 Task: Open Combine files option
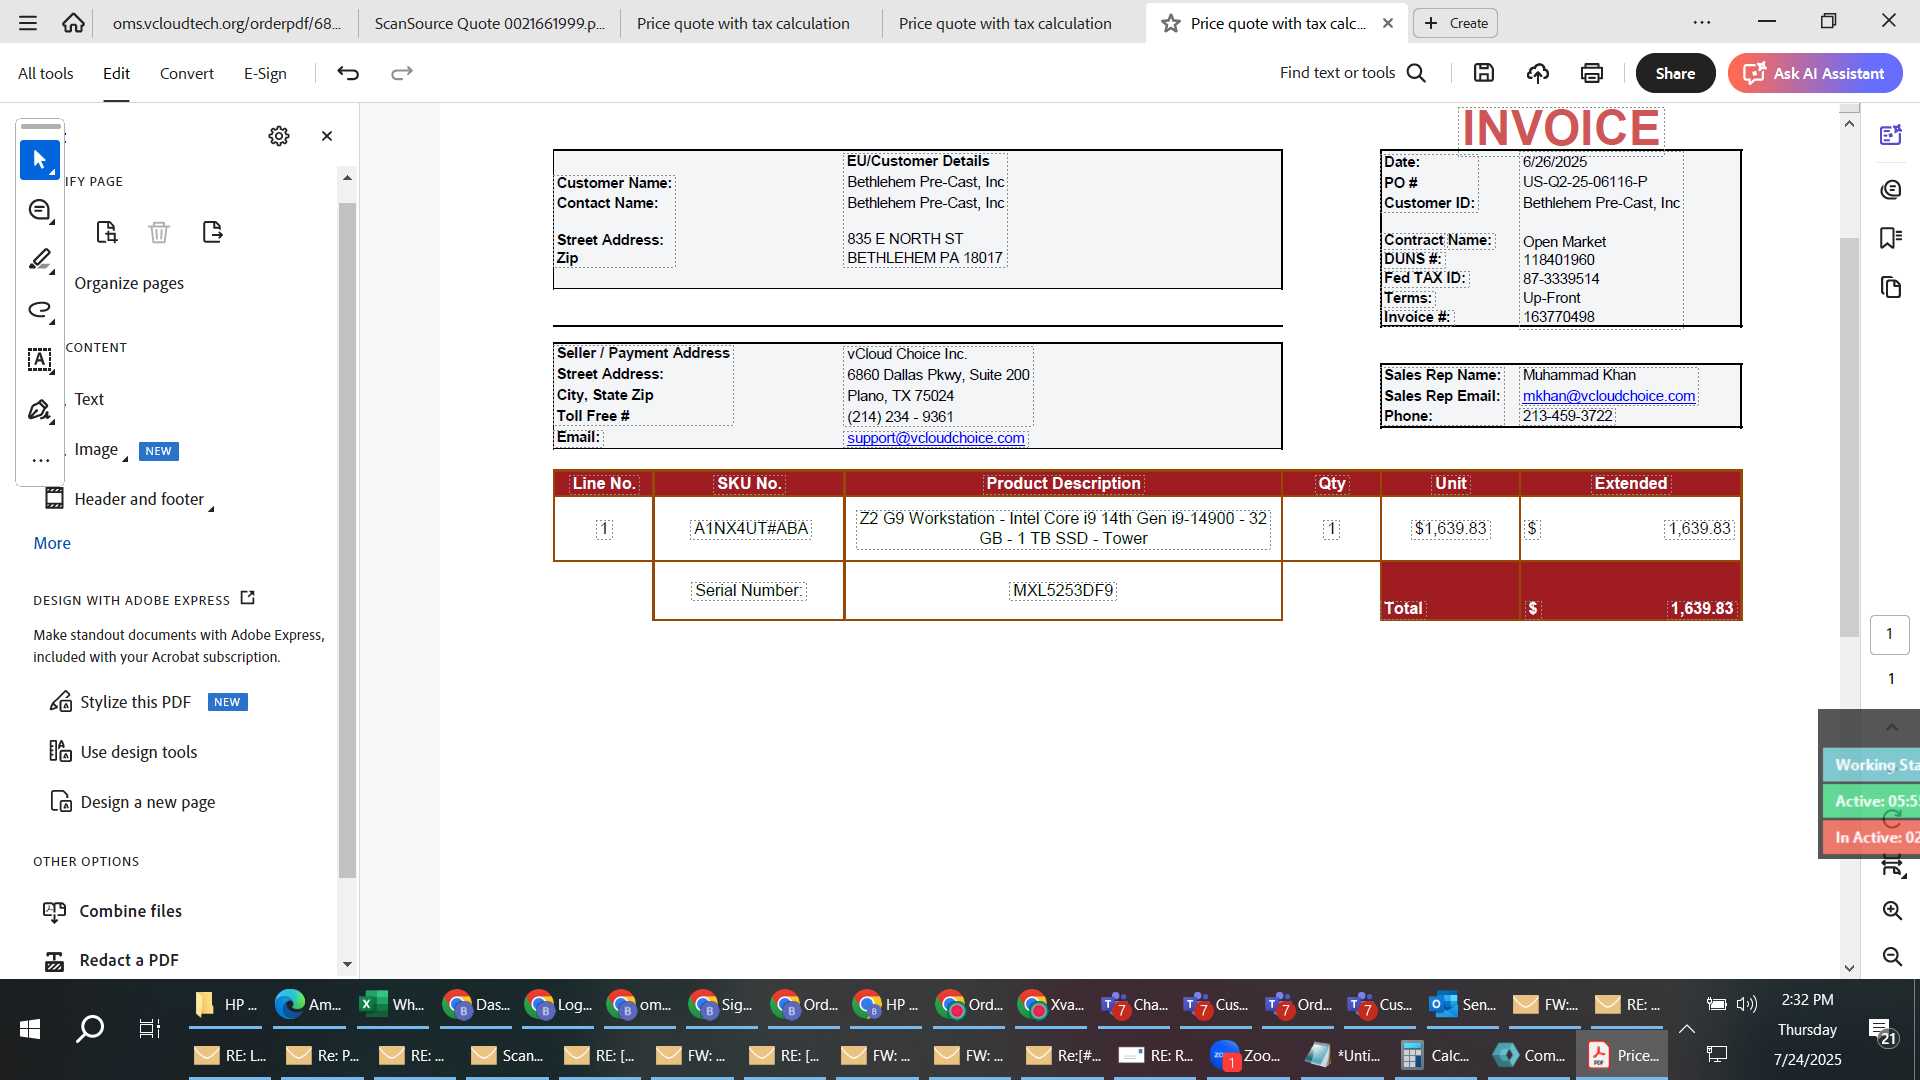click(130, 911)
